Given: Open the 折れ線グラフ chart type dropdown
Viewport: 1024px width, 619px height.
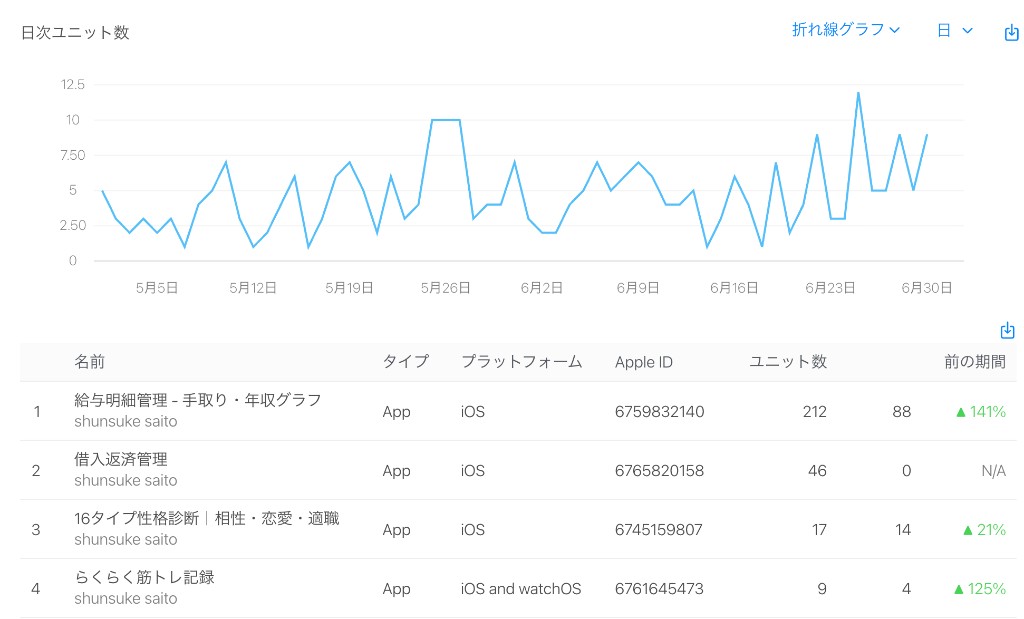Looking at the screenshot, I should [846, 30].
